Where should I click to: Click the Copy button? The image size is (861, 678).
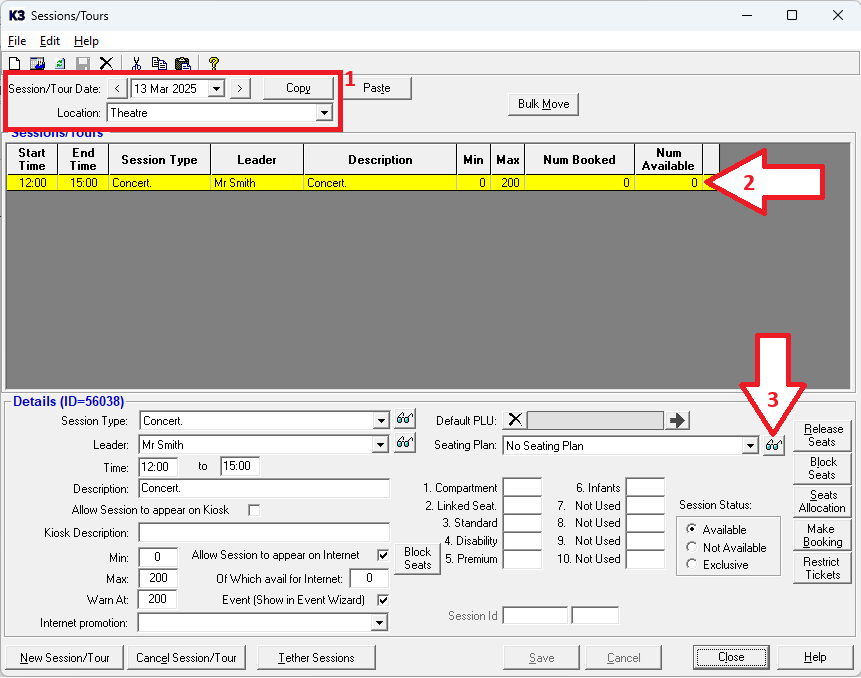point(298,88)
